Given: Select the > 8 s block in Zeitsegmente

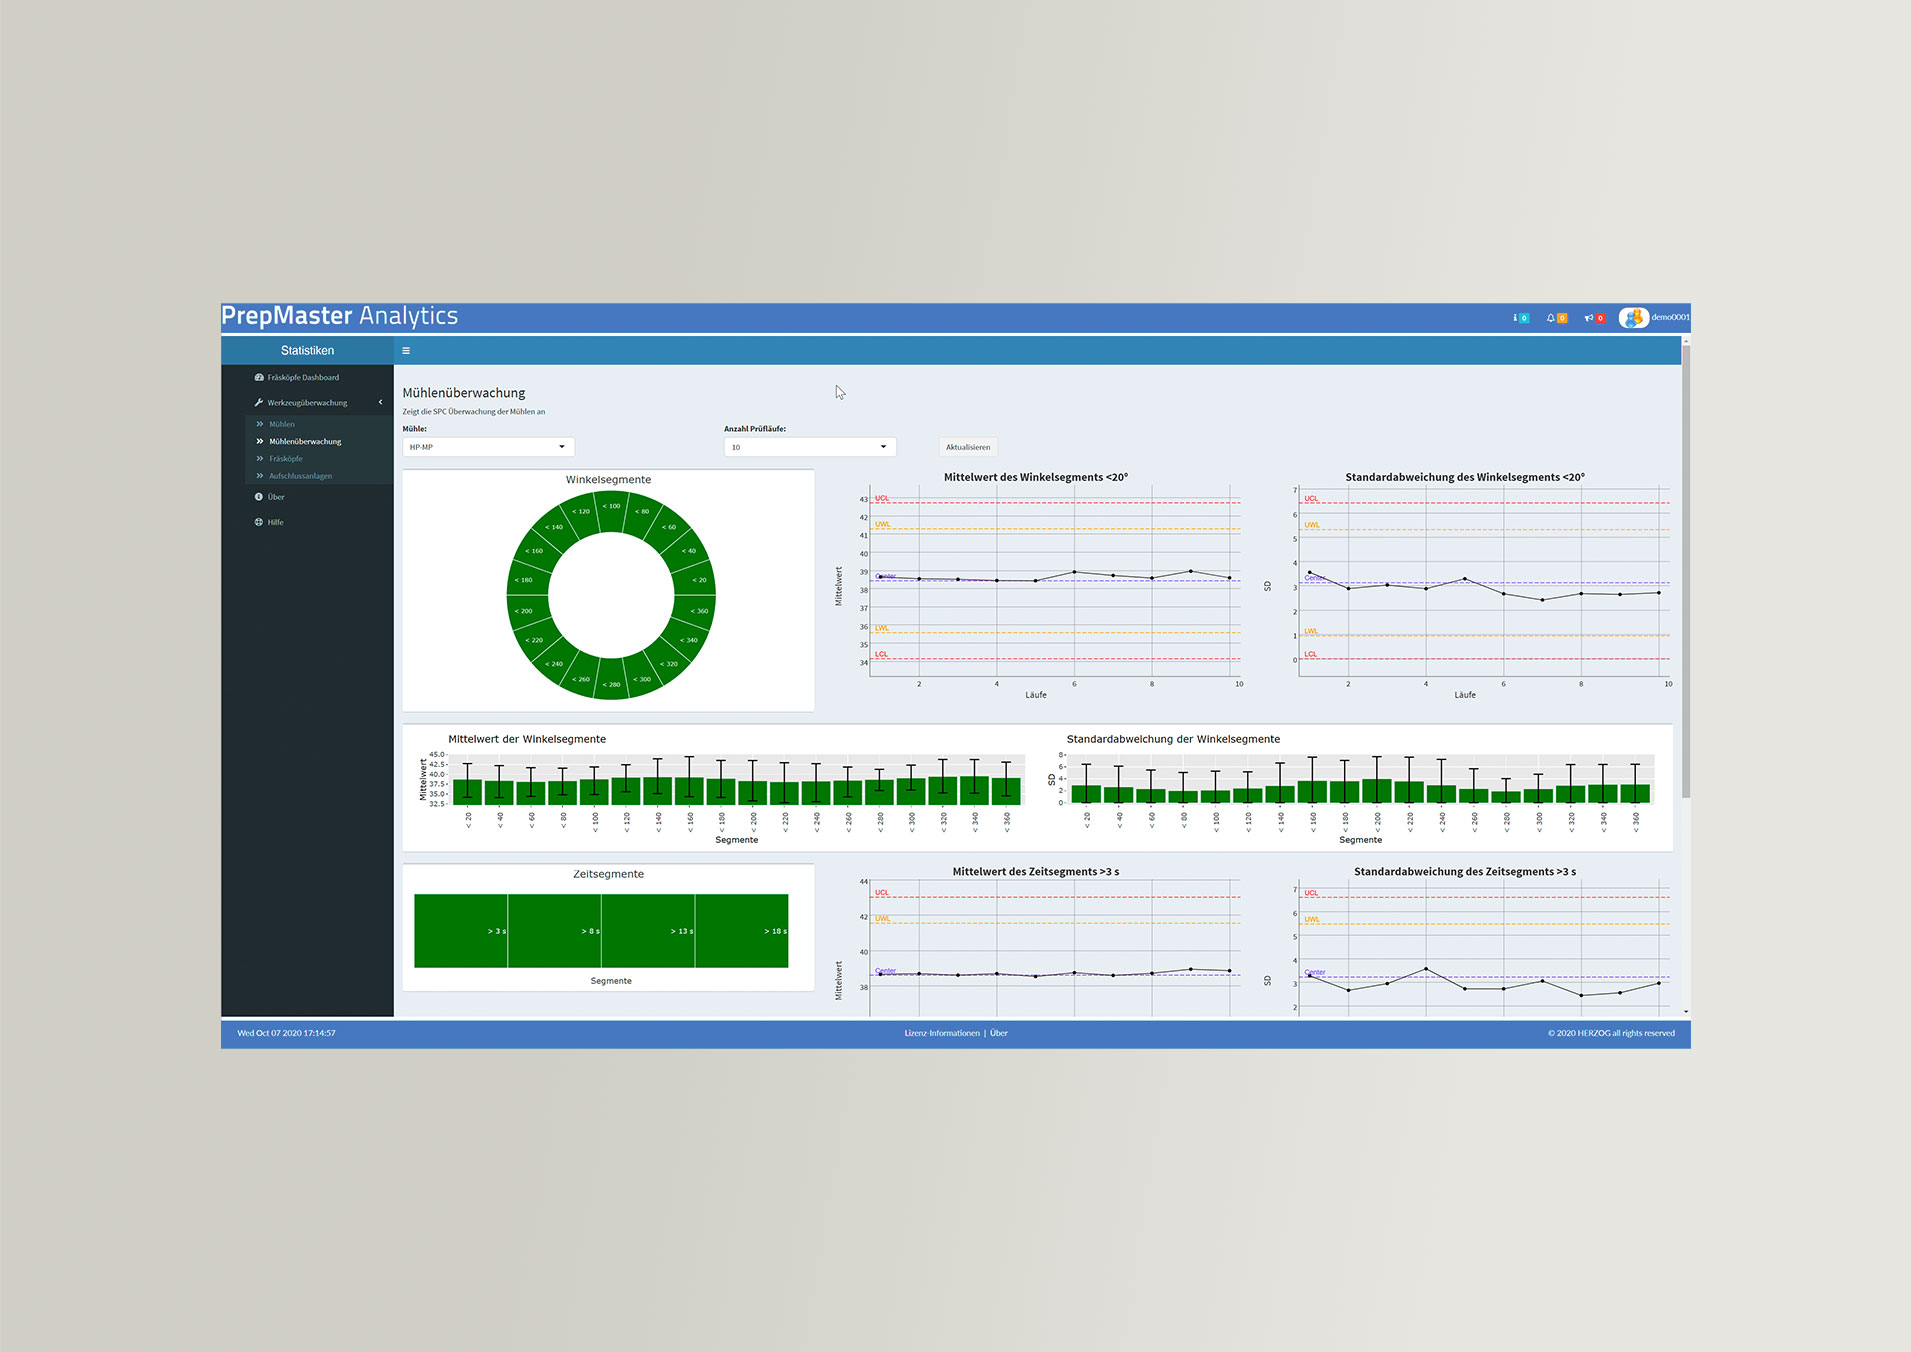Looking at the screenshot, I should [x=555, y=931].
